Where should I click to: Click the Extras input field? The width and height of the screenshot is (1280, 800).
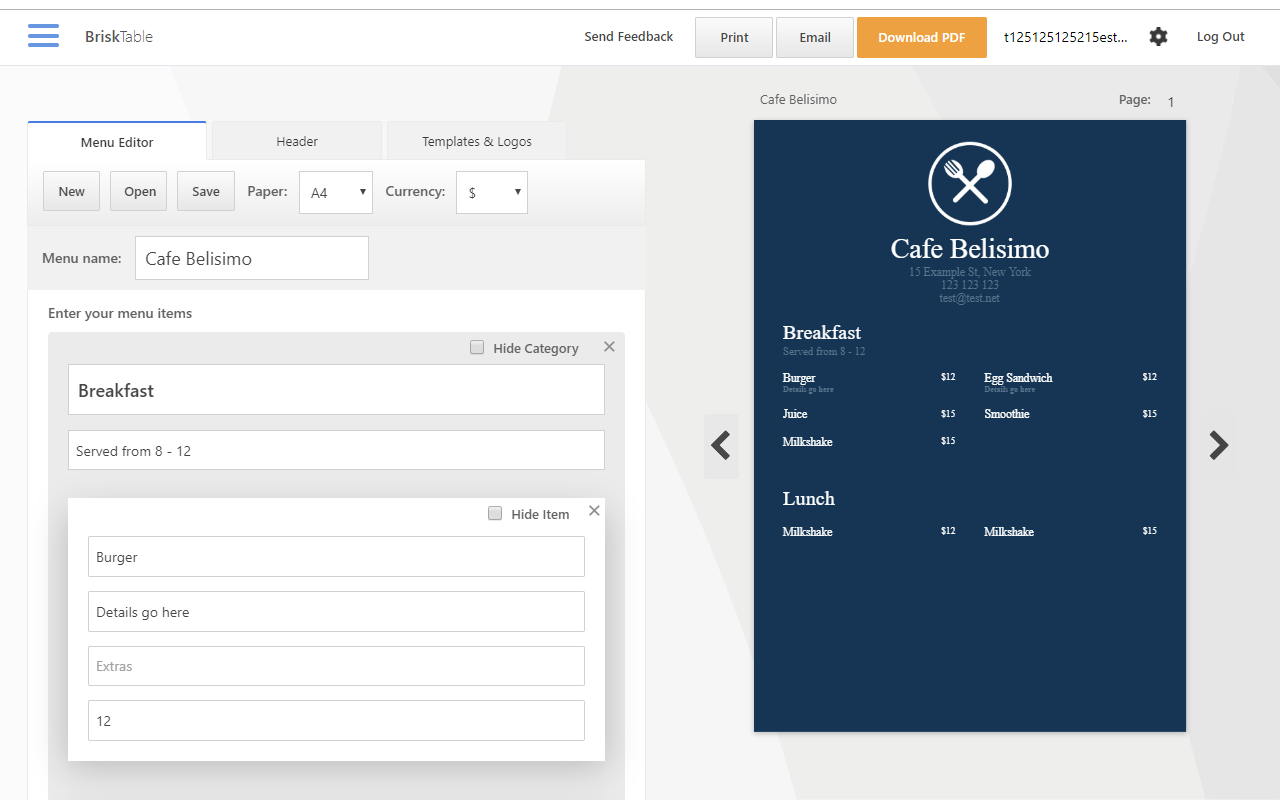tap(336, 666)
